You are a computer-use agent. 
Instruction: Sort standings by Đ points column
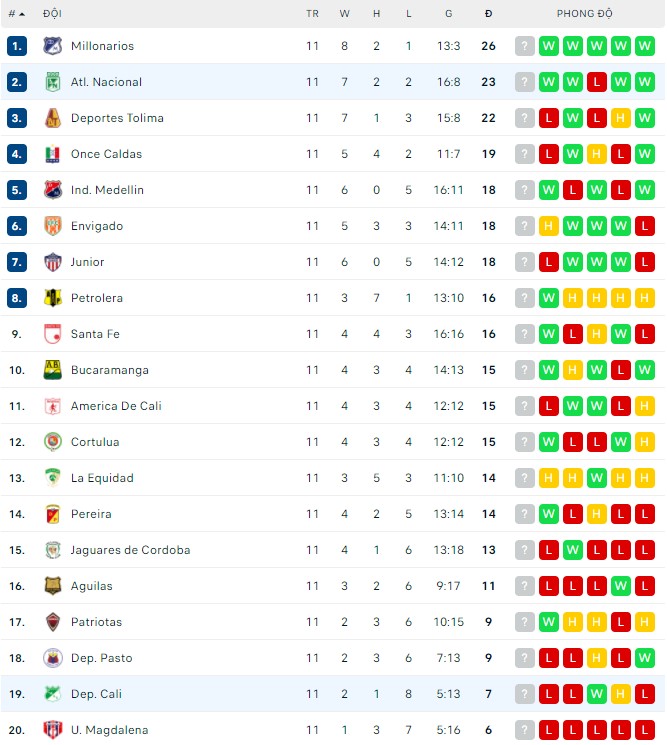488,14
